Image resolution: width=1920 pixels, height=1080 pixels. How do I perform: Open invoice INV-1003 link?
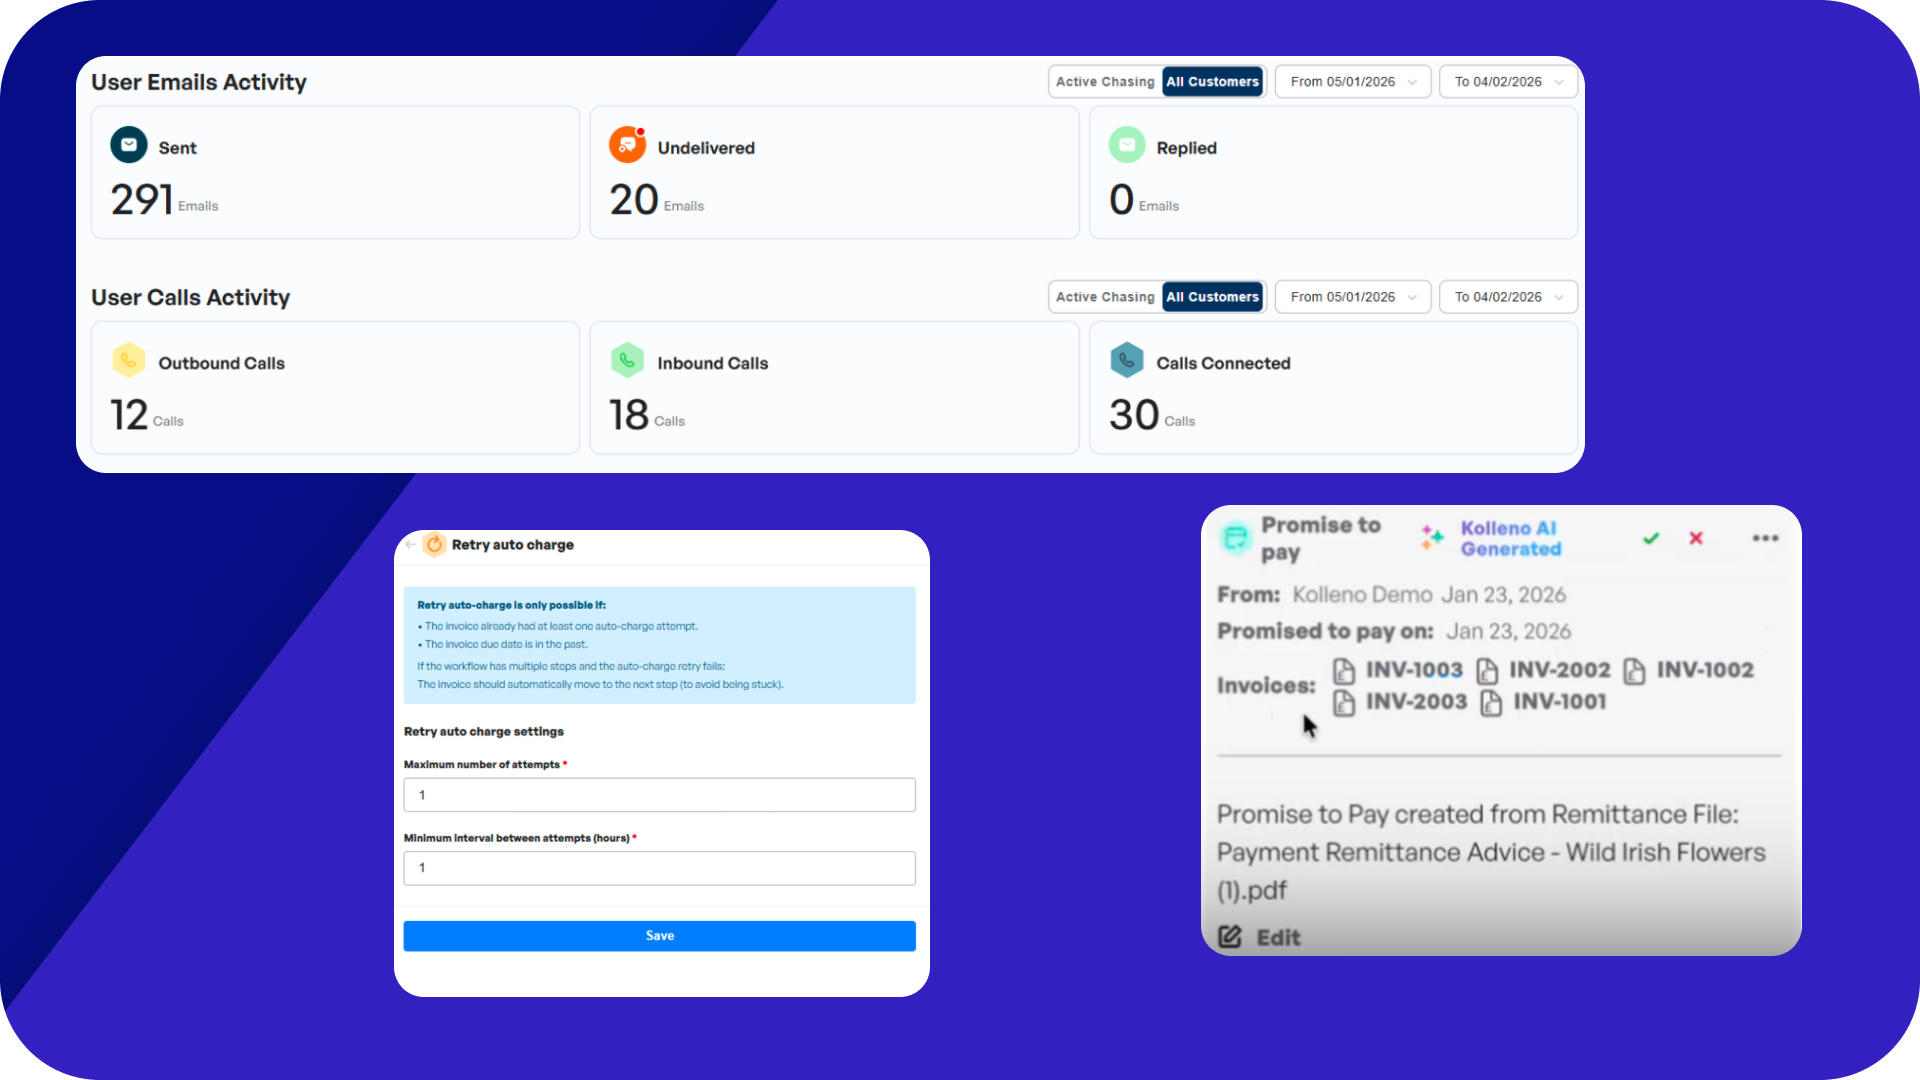(x=1413, y=670)
